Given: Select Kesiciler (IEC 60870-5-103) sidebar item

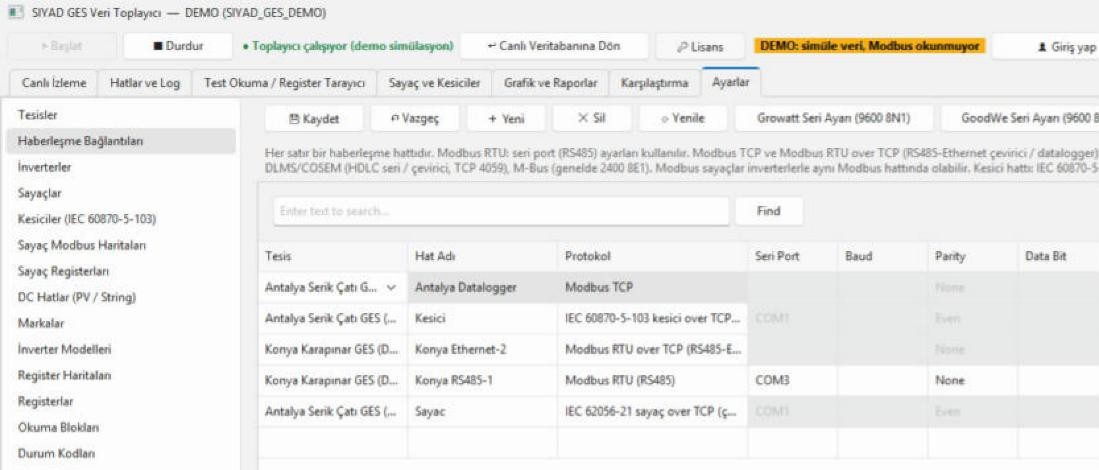Looking at the screenshot, I should 119,219.
